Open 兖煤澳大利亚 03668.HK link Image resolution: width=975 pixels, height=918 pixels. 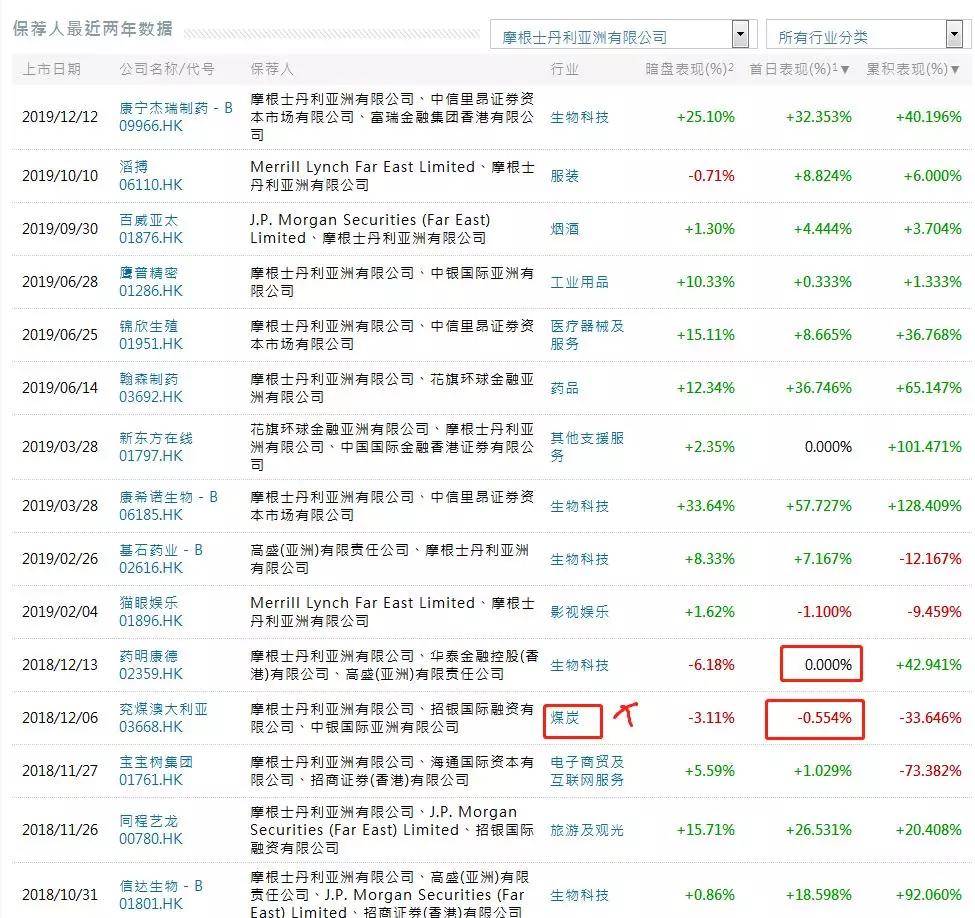(x=163, y=718)
